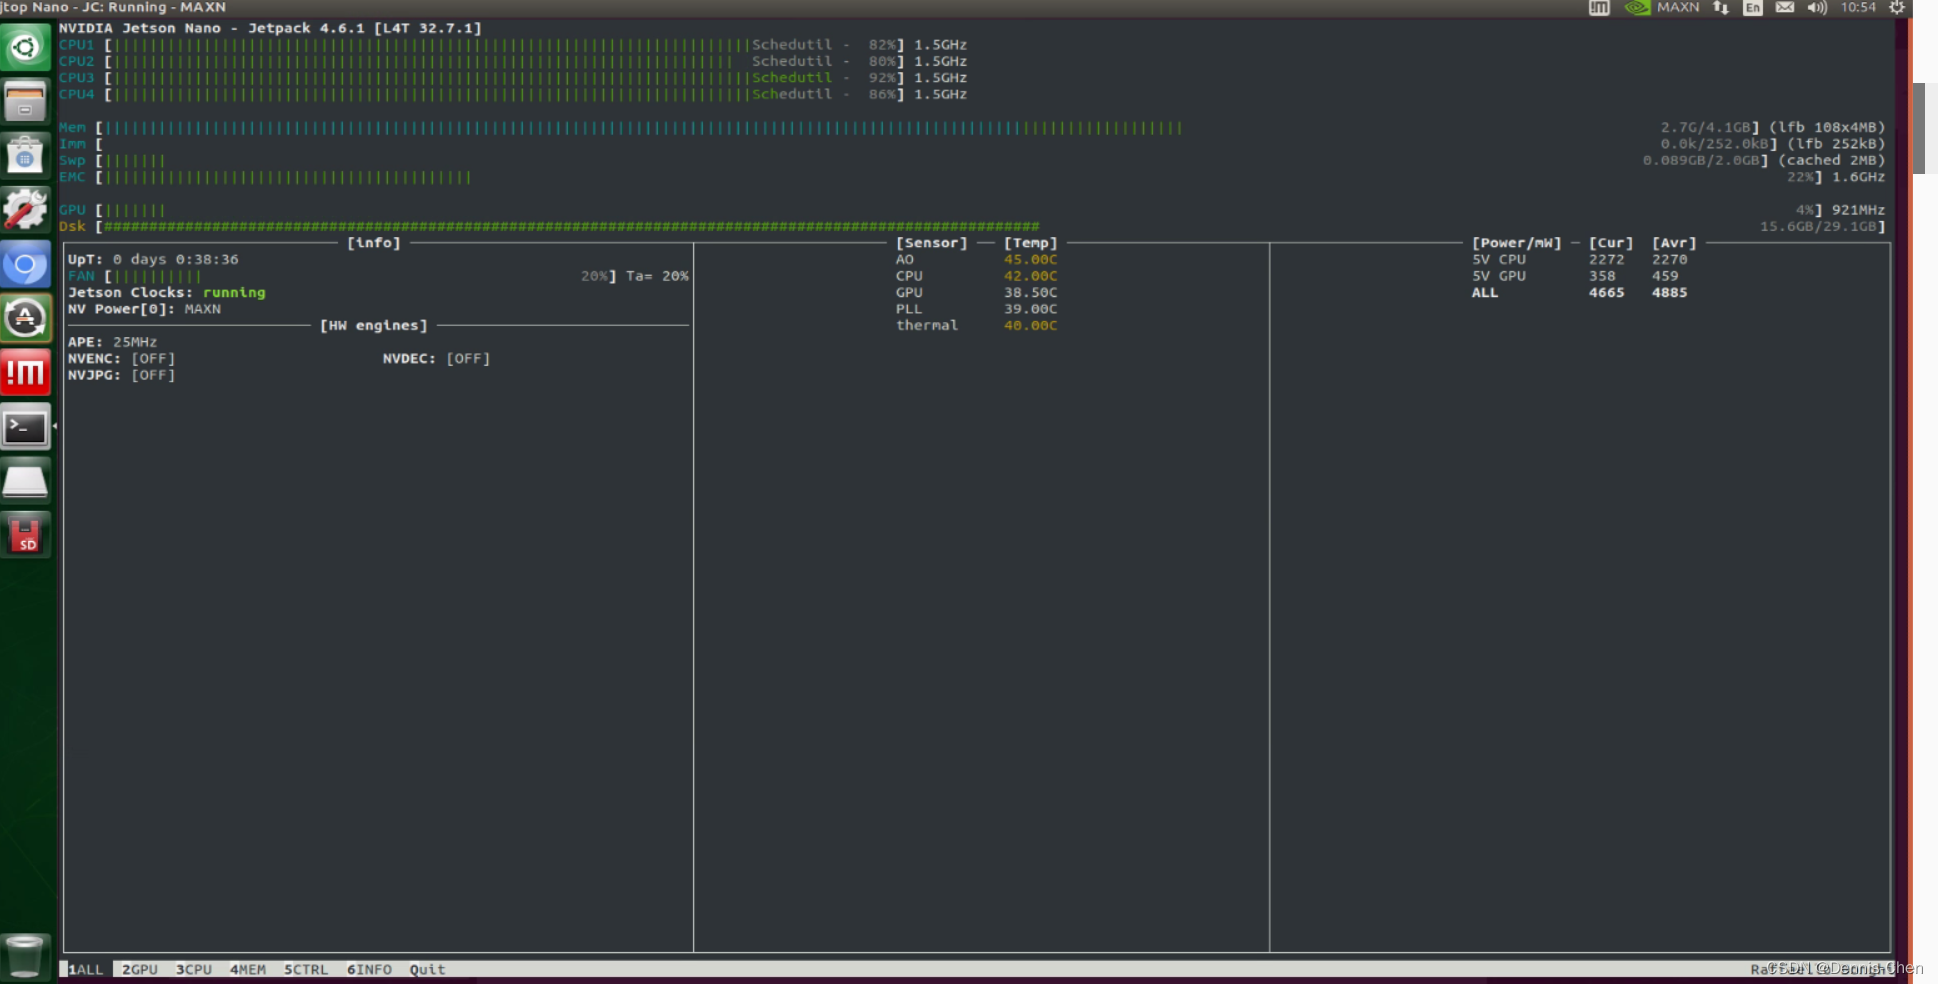Image resolution: width=1938 pixels, height=984 pixels.
Task: Switch to the 1ALL tab in jtop
Action: coord(86,969)
